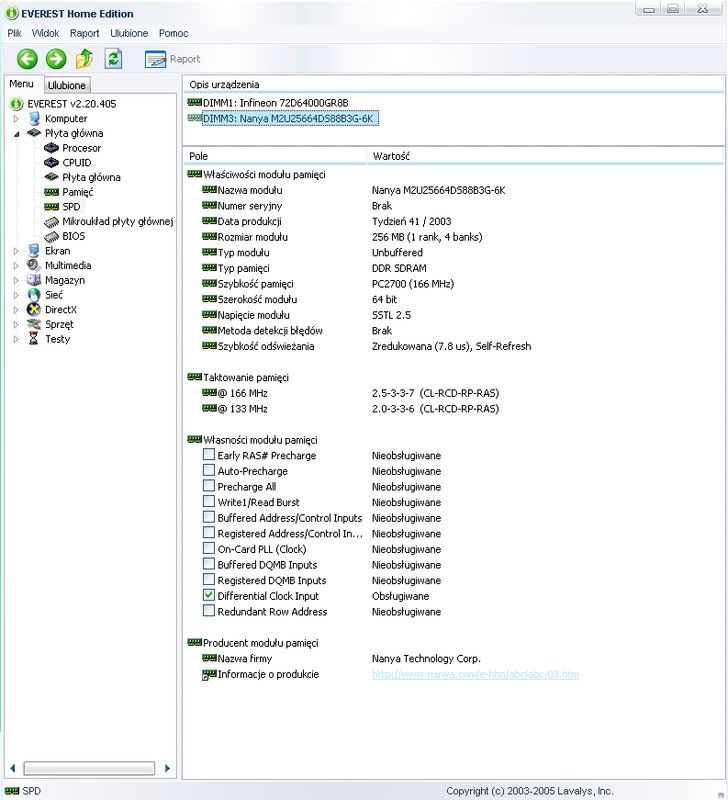Expand the Komputer tree node
The image size is (728, 800).
tap(16, 119)
